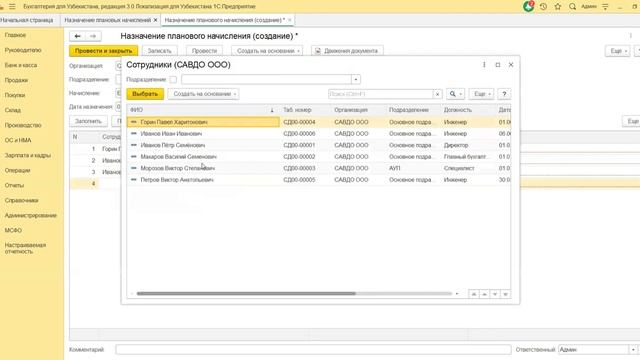The image size is (640, 360).
Task: Go forward with the right arrow button
Action: point(93,36)
